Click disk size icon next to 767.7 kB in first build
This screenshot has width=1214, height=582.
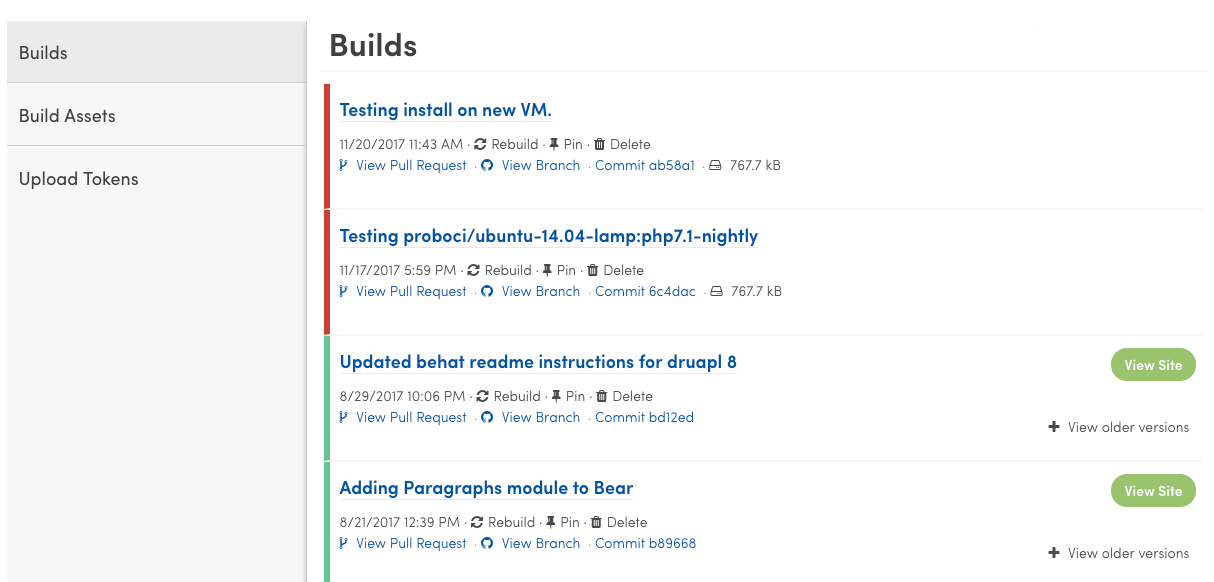click(714, 165)
